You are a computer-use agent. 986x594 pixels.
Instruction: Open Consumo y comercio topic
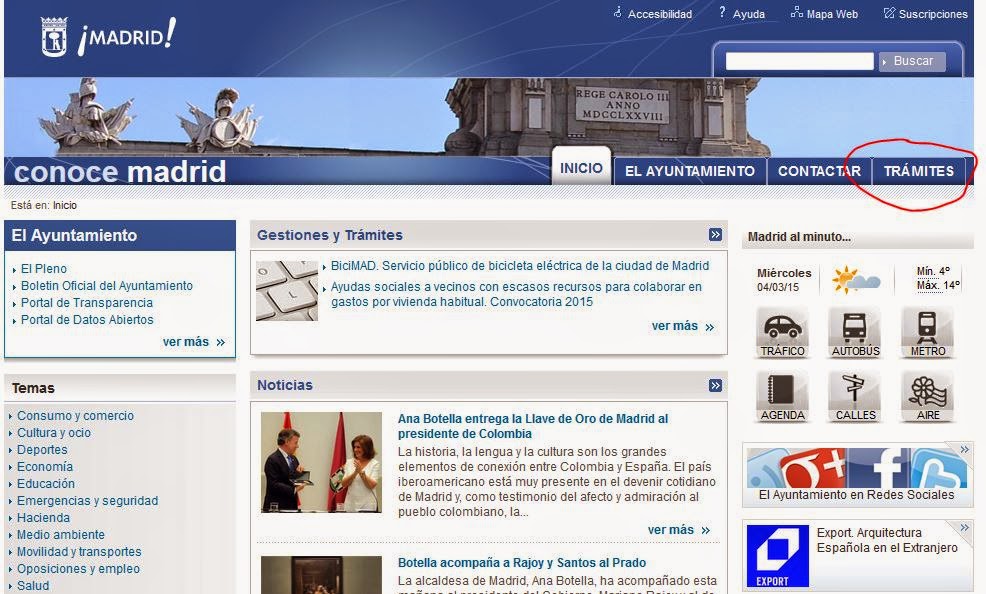(x=75, y=415)
